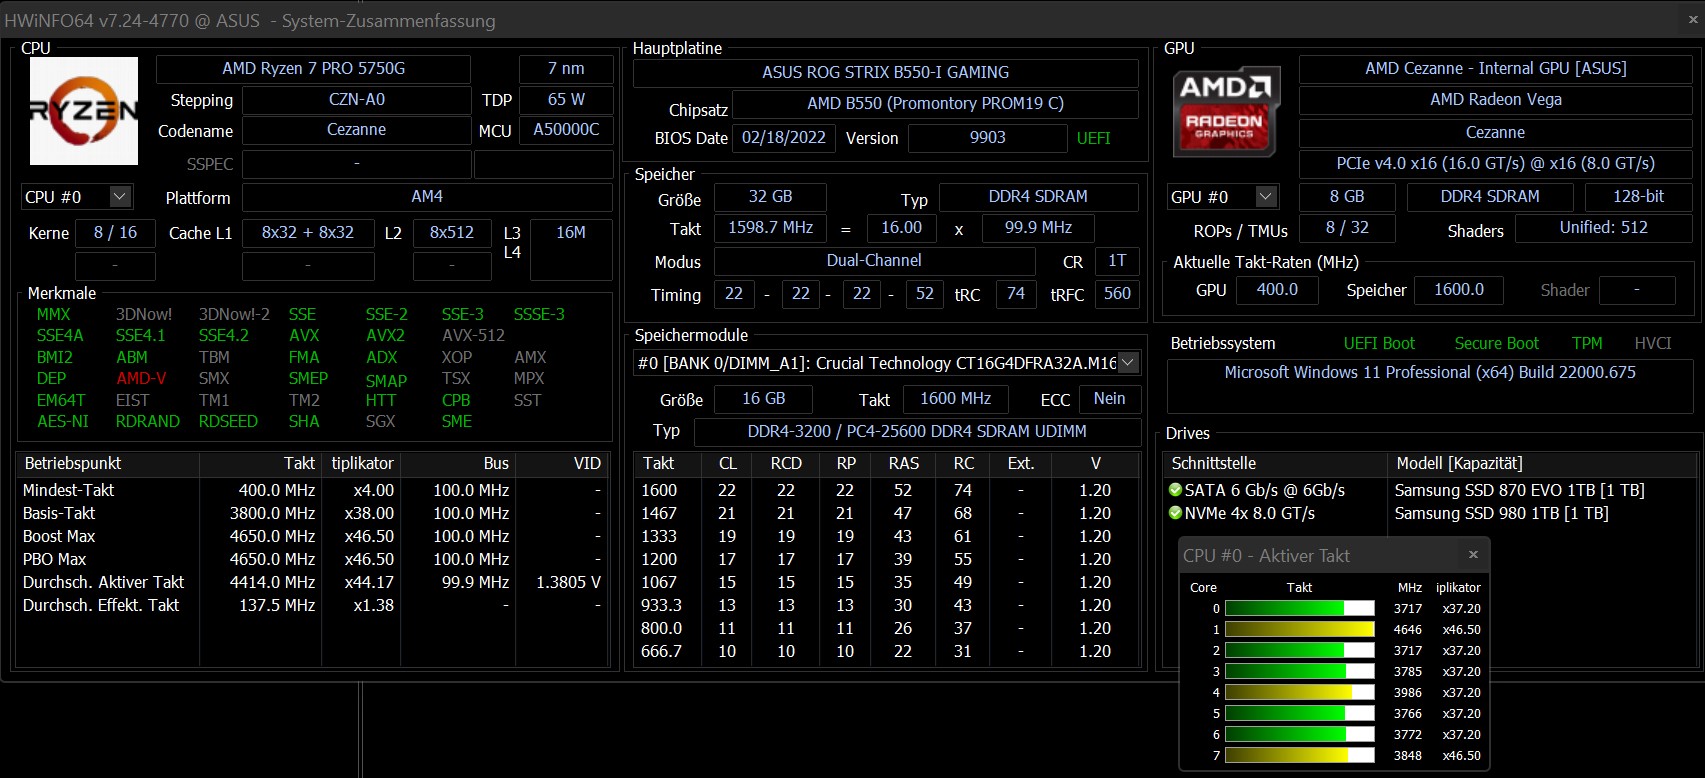Image resolution: width=1705 pixels, height=778 pixels.
Task: Click the AMD Radeon Graphics logo
Action: (1226, 112)
